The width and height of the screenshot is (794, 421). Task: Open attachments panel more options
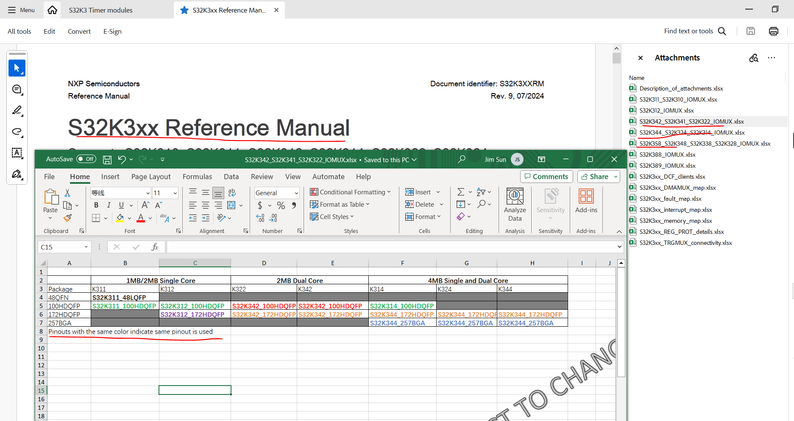pyautogui.click(x=771, y=58)
